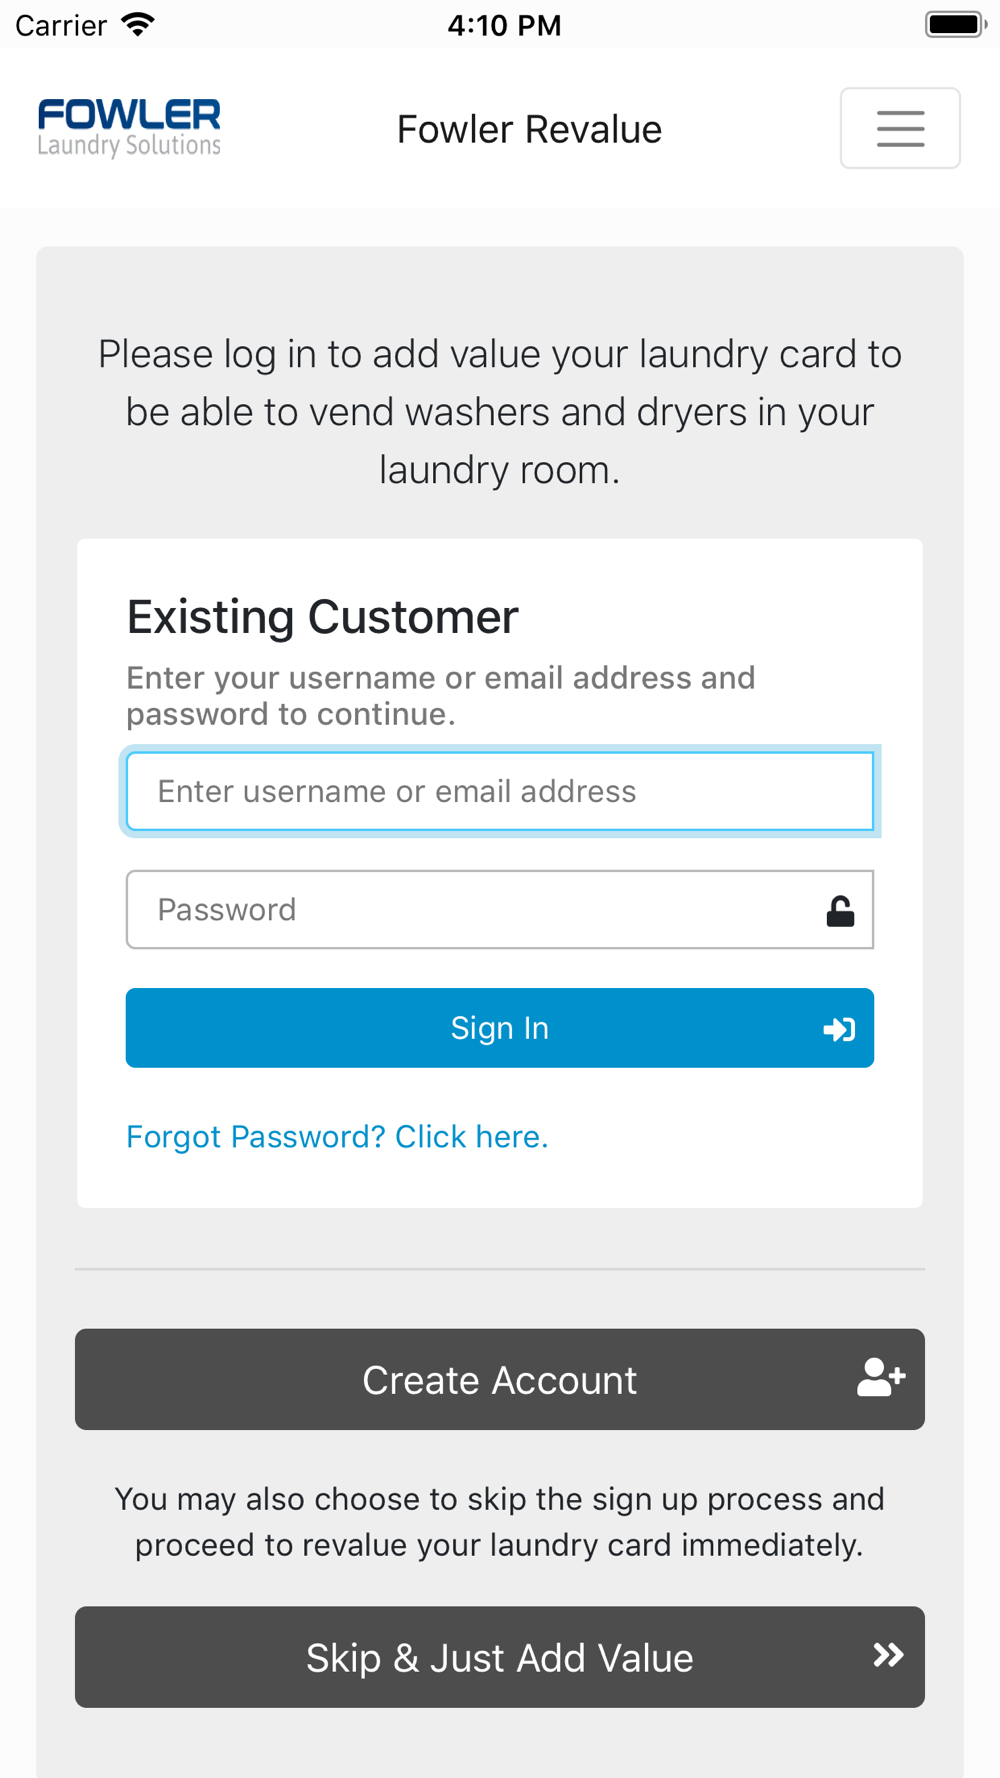Image resolution: width=1000 pixels, height=1778 pixels.
Task: Click the padlock icon in Password field
Action: 840,910
